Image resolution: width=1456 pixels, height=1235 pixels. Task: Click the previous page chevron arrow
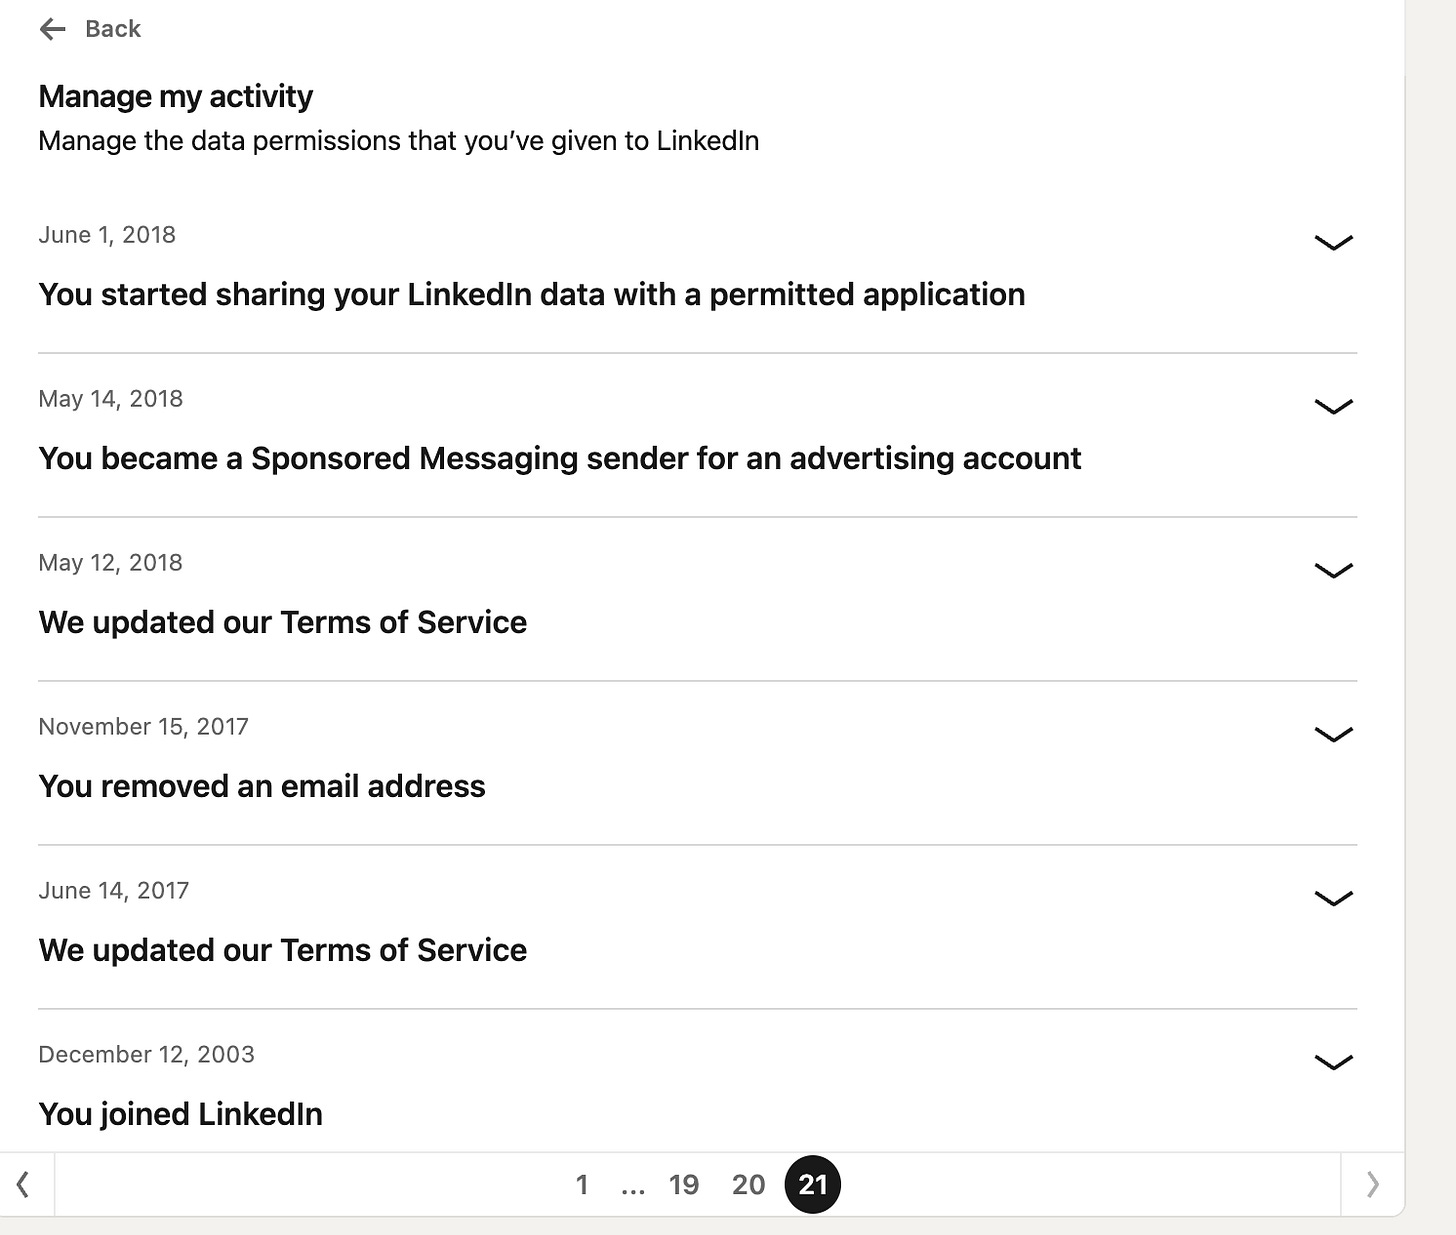pos(23,1185)
